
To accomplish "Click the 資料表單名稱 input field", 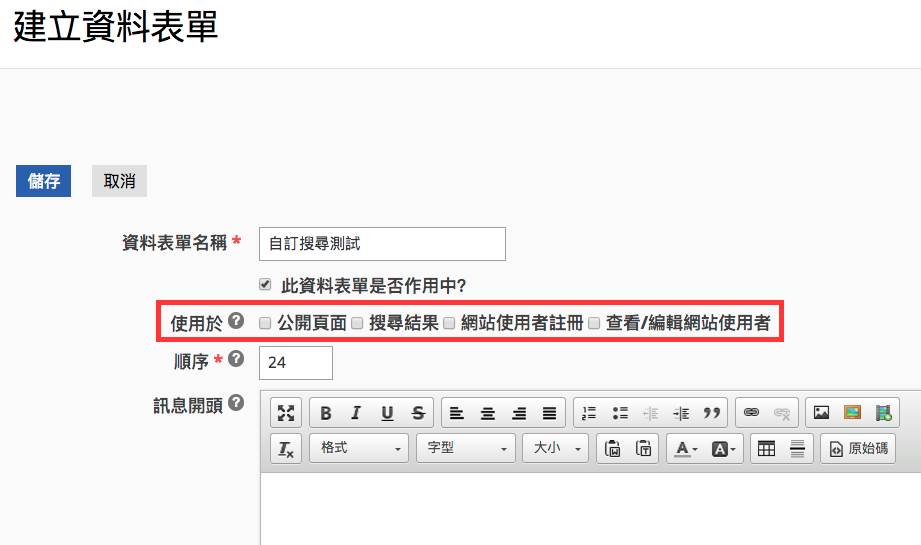I will [382, 244].
